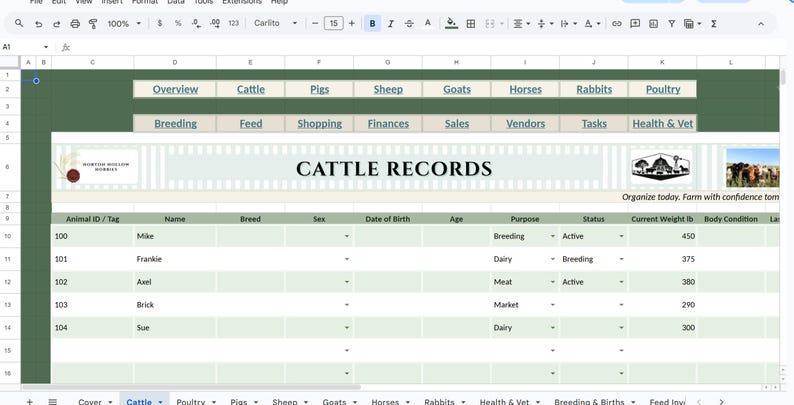Increase font size with plus button
The width and height of the screenshot is (794, 405).
click(352, 23)
